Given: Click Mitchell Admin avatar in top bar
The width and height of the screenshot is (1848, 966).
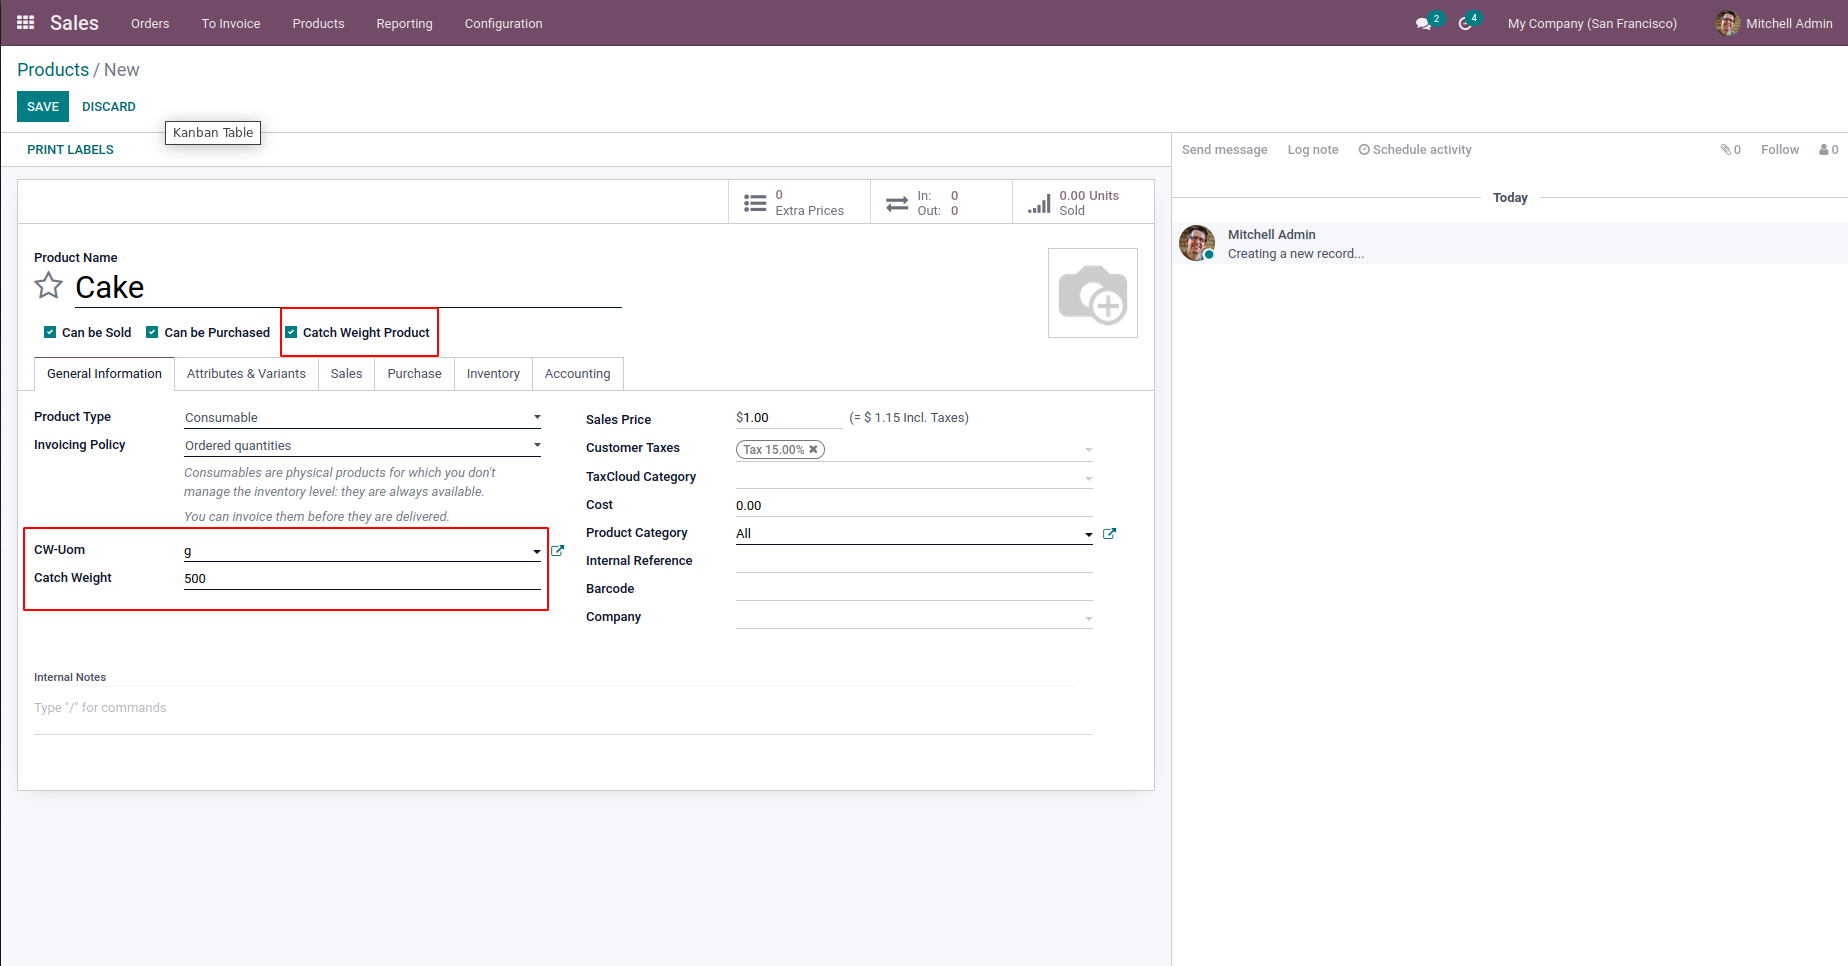Looking at the screenshot, I should (x=1727, y=23).
